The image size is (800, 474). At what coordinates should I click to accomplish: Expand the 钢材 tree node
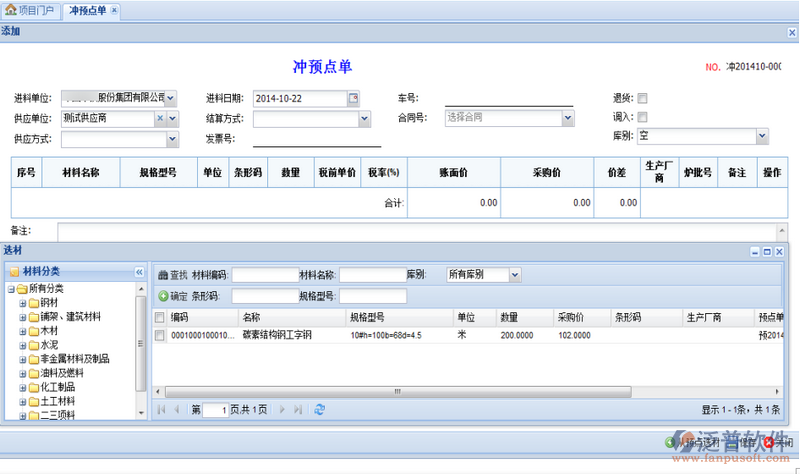click(x=22, y=303)
